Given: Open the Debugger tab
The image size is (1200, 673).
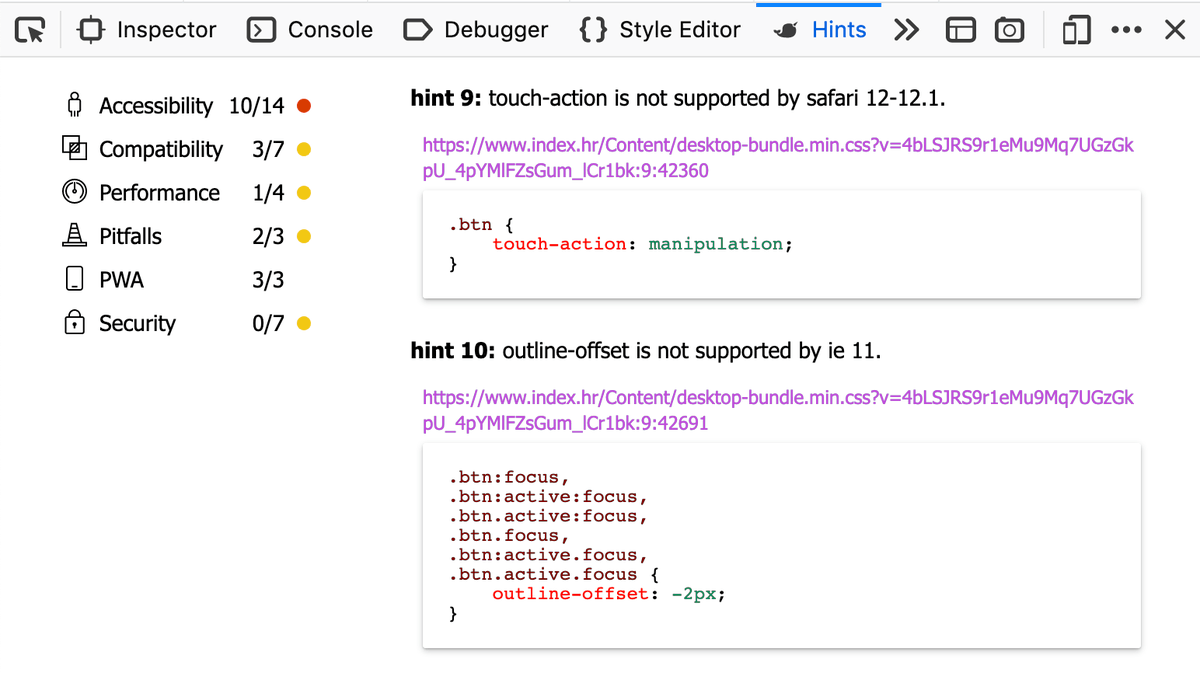Looking at the screenshot, I should click(475, 30).
